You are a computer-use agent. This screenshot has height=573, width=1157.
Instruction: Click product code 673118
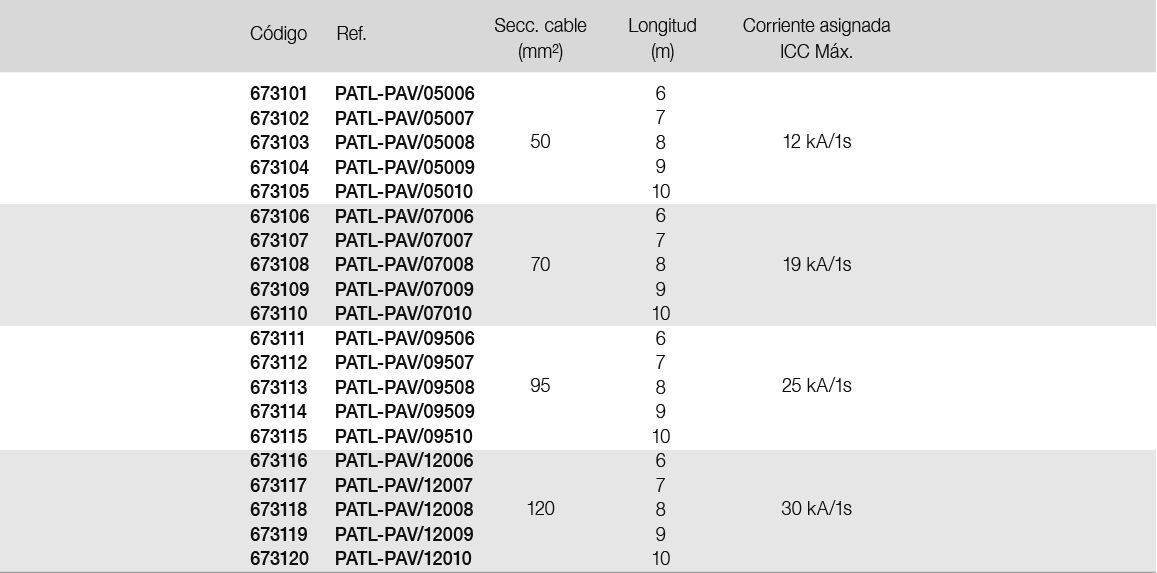280,510
